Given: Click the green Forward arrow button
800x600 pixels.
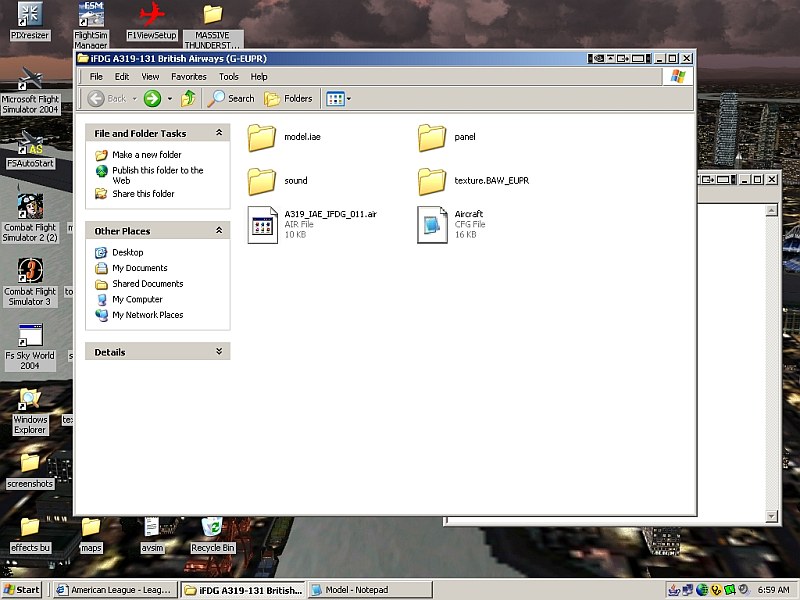Looking at the screenshot, I should coord(152,98).
